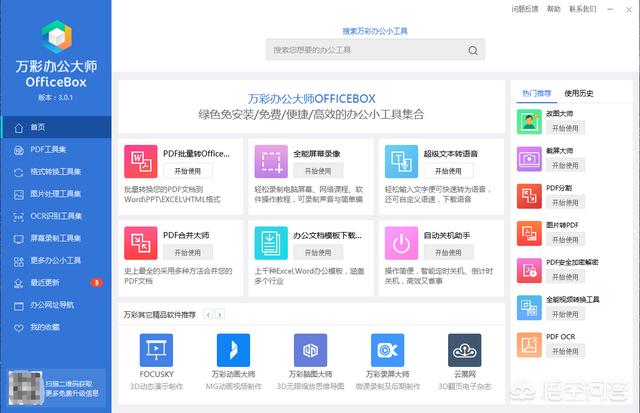The width and height of the screenshot is (640, 413).
Task: Open 最近更新 sidebar icon
Action: pos(18,283)
